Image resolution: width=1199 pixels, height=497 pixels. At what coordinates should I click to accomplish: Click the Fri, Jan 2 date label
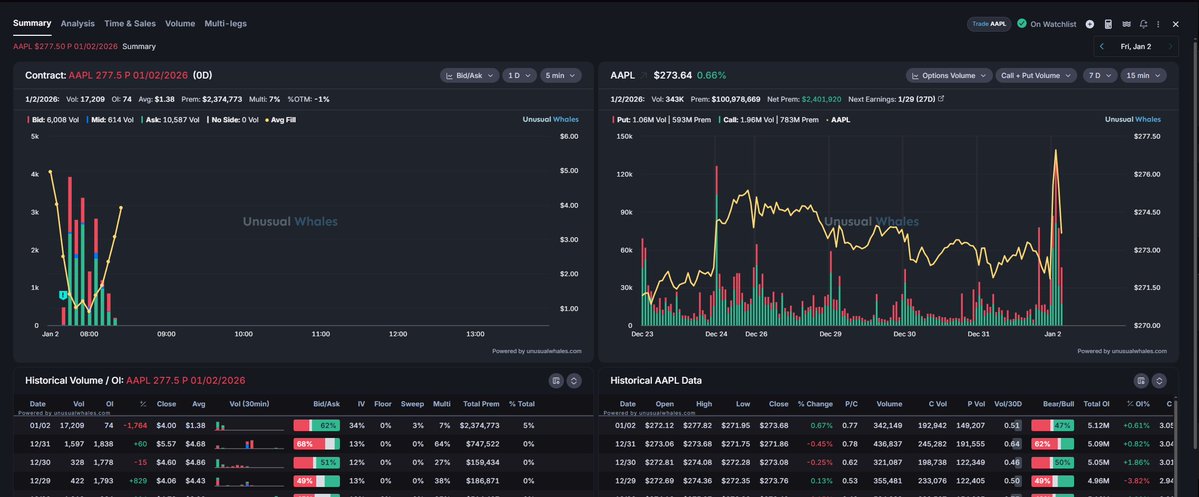coord(1136,47)
